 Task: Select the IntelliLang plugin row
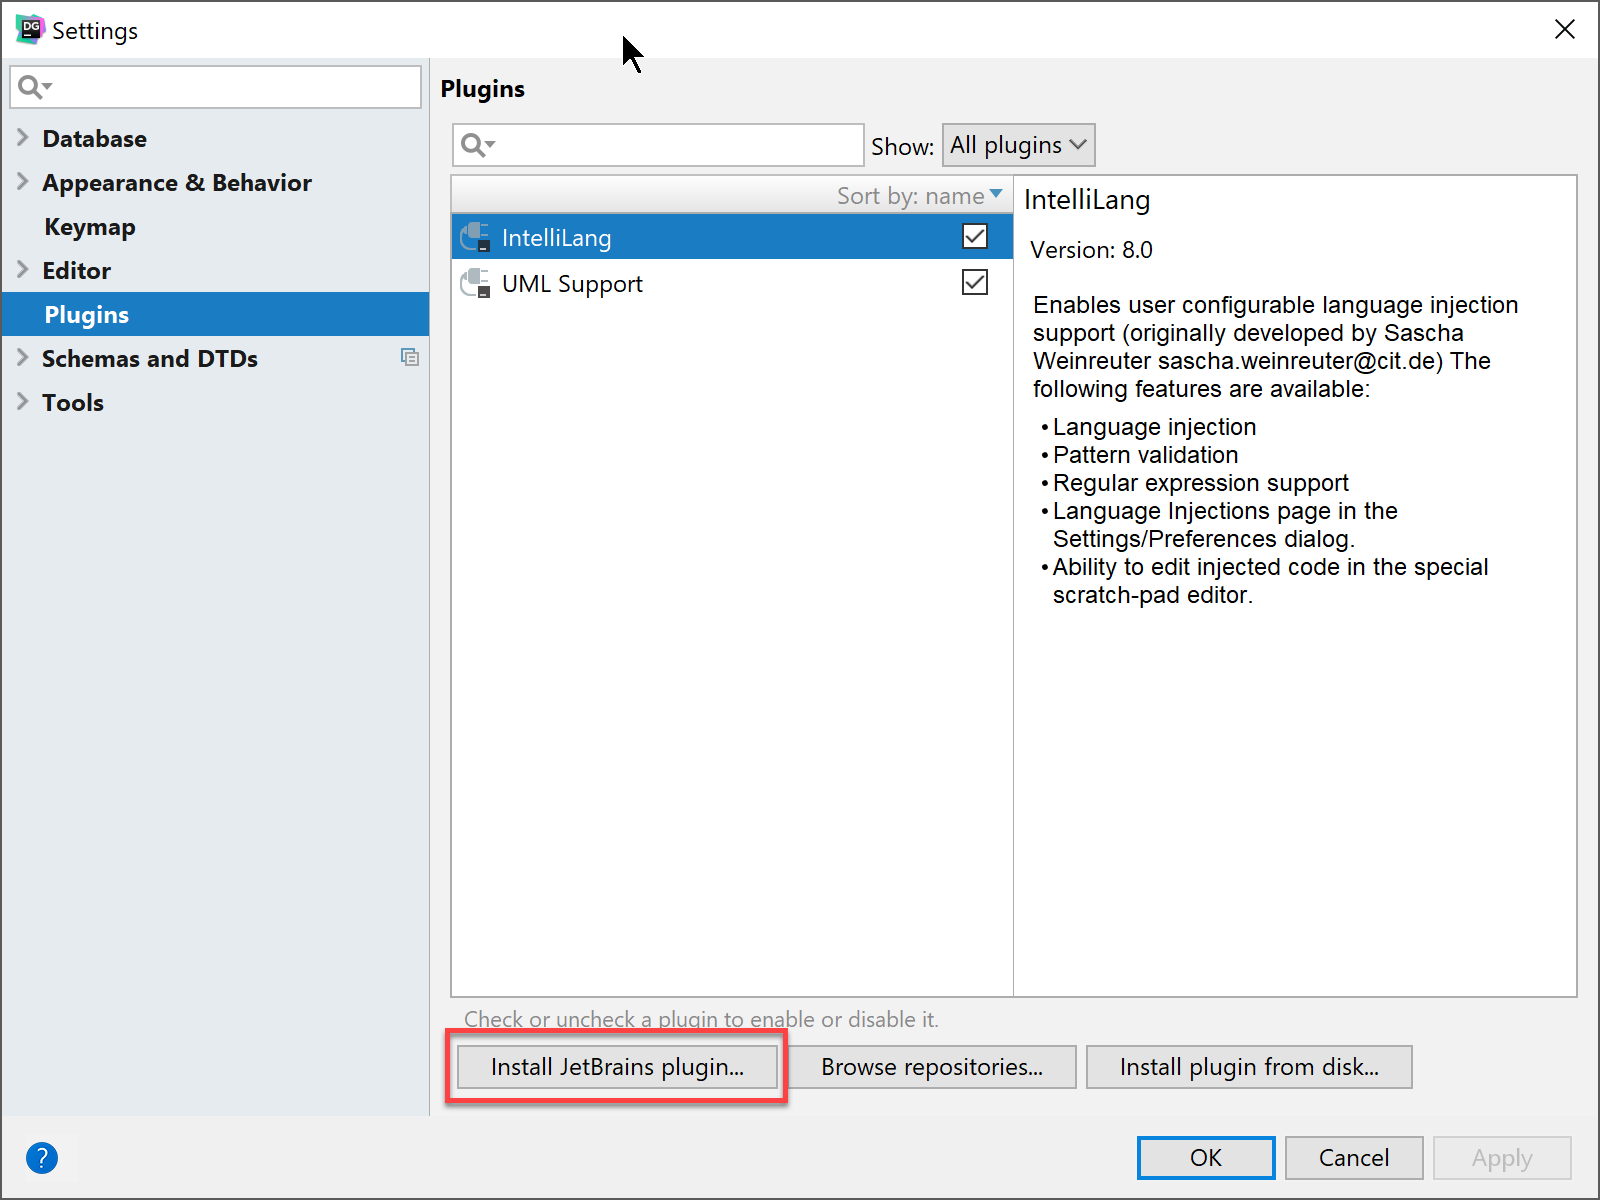tap(732, 237)
